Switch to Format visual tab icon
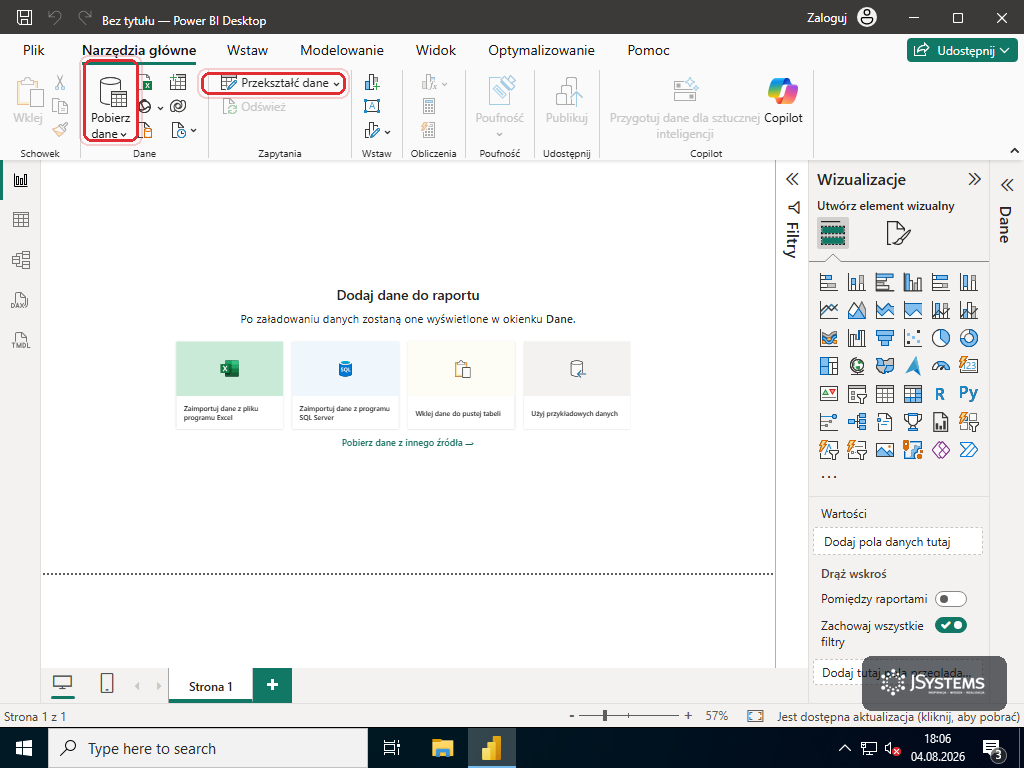This screenshot has height=768, width=1024. (898, 233)
